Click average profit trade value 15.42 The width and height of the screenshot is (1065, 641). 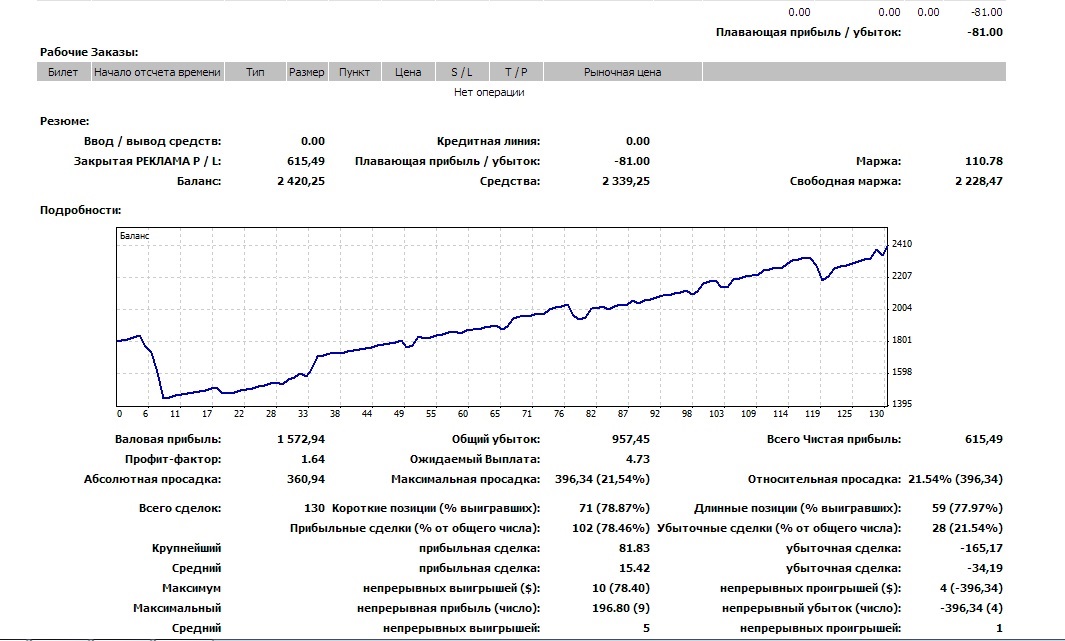634,568
